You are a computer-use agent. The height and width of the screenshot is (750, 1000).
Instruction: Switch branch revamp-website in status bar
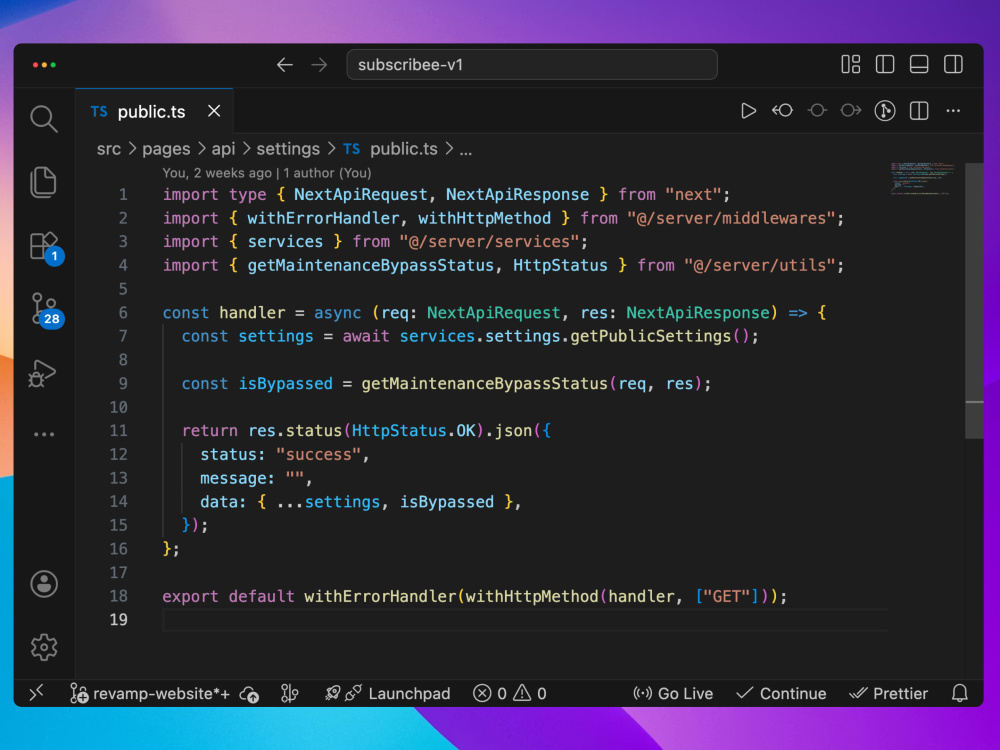pos(150,693)
